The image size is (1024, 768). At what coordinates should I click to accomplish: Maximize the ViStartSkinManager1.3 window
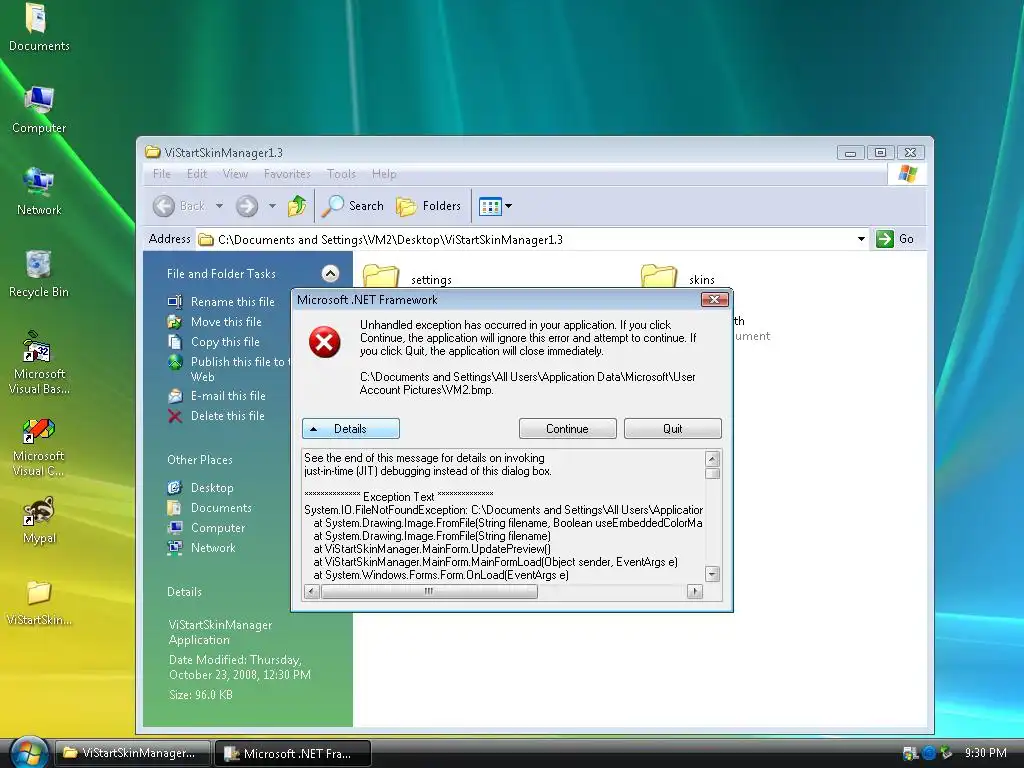point(880,153)
